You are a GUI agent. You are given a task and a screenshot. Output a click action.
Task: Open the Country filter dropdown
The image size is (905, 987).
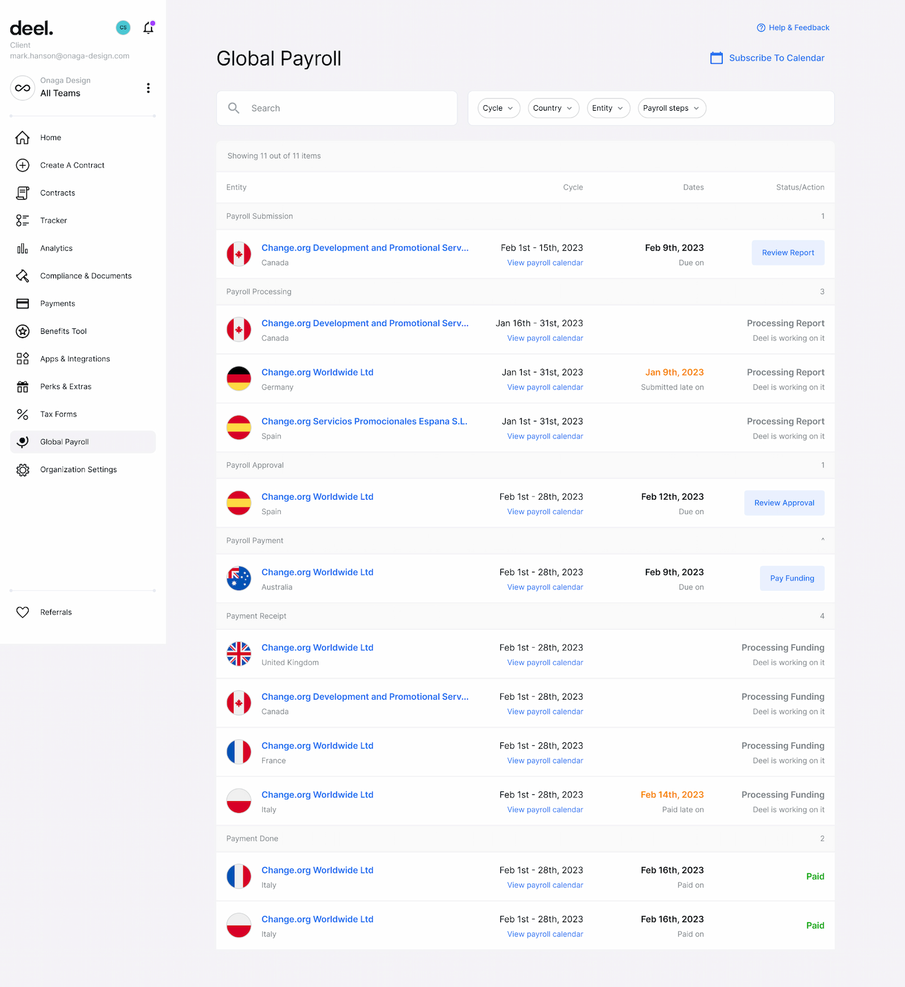[553, 108]
